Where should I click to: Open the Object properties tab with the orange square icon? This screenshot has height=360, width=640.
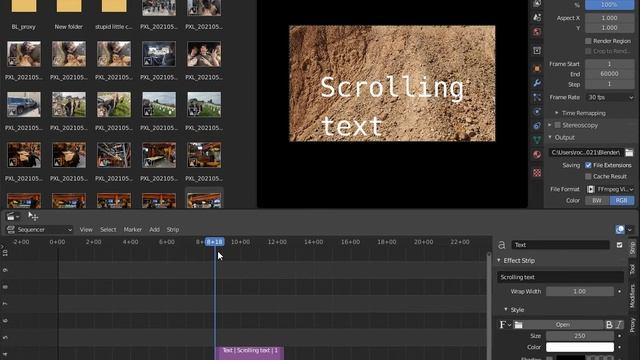click(537, 68)
